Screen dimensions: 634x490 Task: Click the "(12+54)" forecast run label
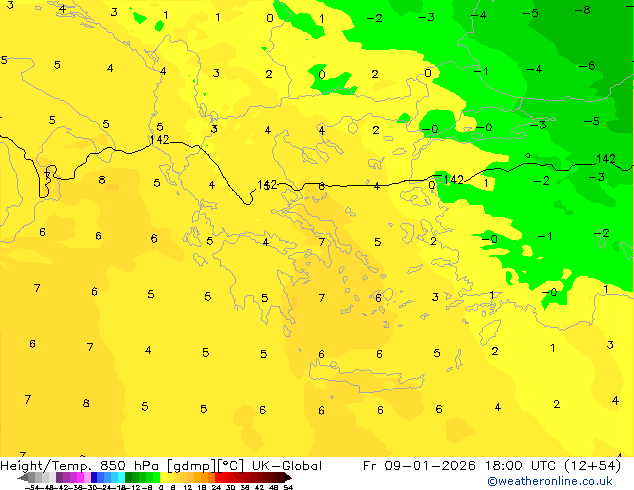point(592,466)
